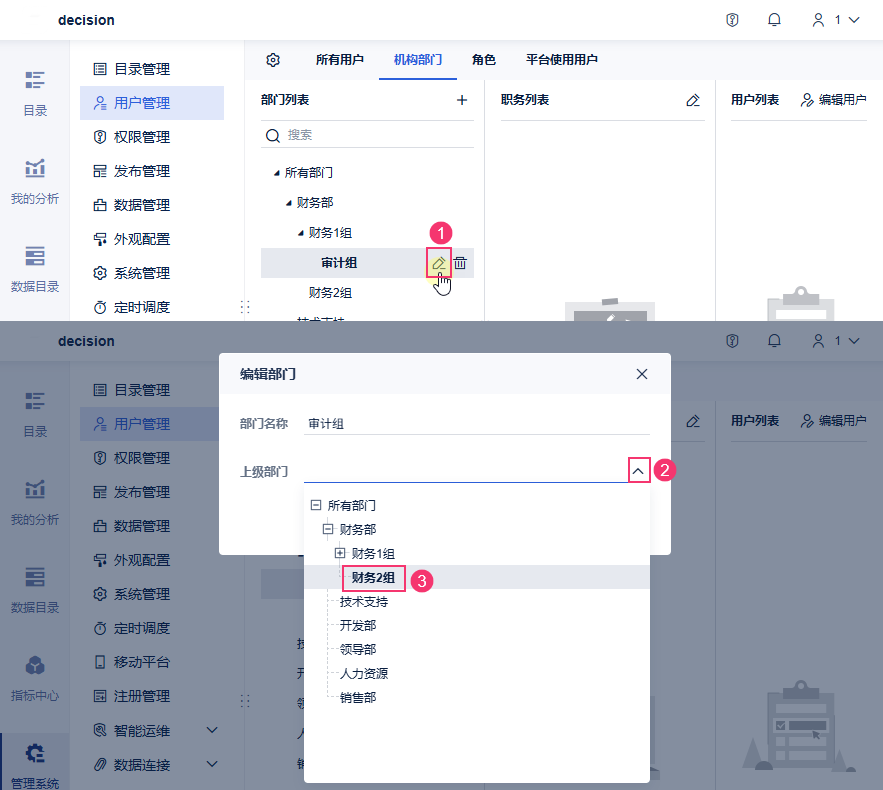This screenshot has height=790, width=883.
Task: Select 权限管理 in the top menu
Action: (151, 137)
